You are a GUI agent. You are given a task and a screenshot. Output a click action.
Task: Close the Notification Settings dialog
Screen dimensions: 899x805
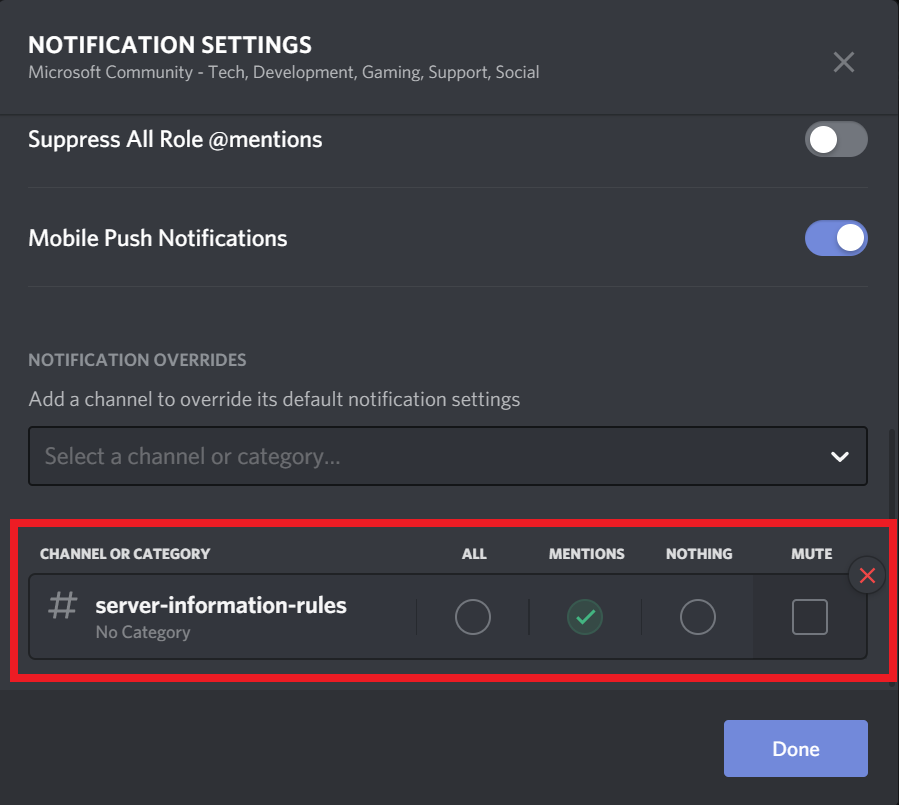844,62
